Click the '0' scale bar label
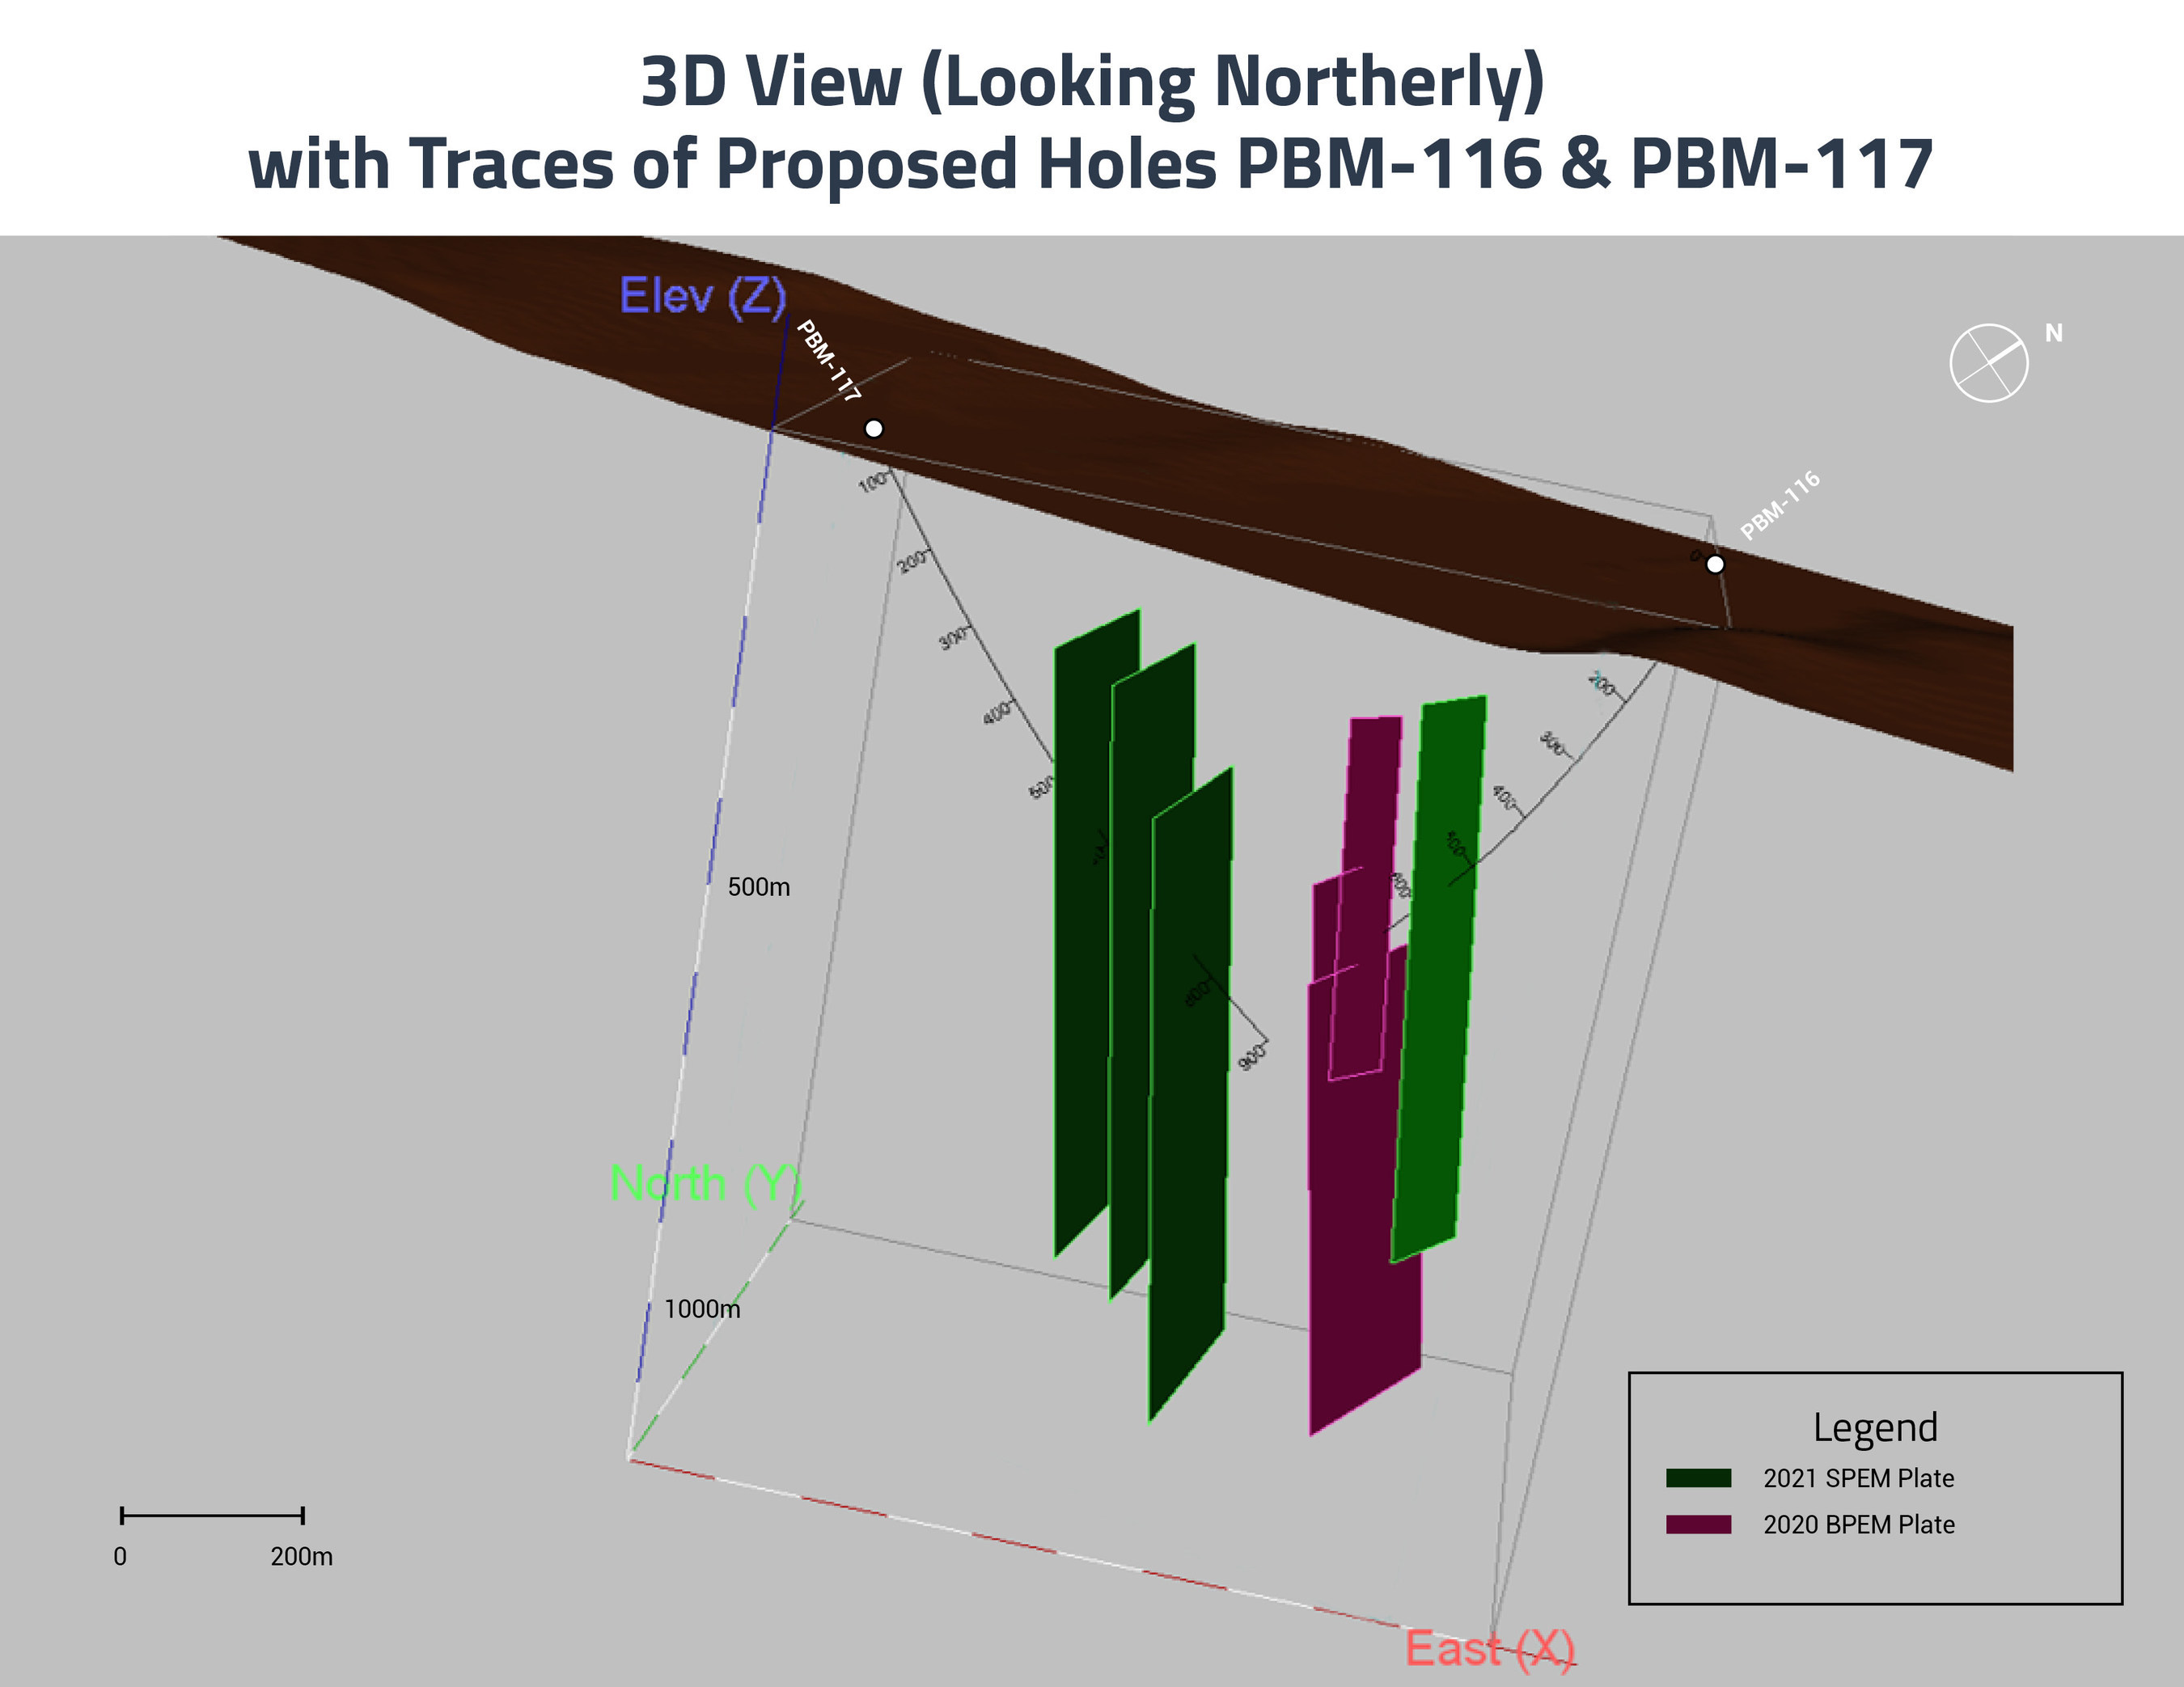Image resolution: width=2184 pixels, height=1687 pixels. (120, 1556)
